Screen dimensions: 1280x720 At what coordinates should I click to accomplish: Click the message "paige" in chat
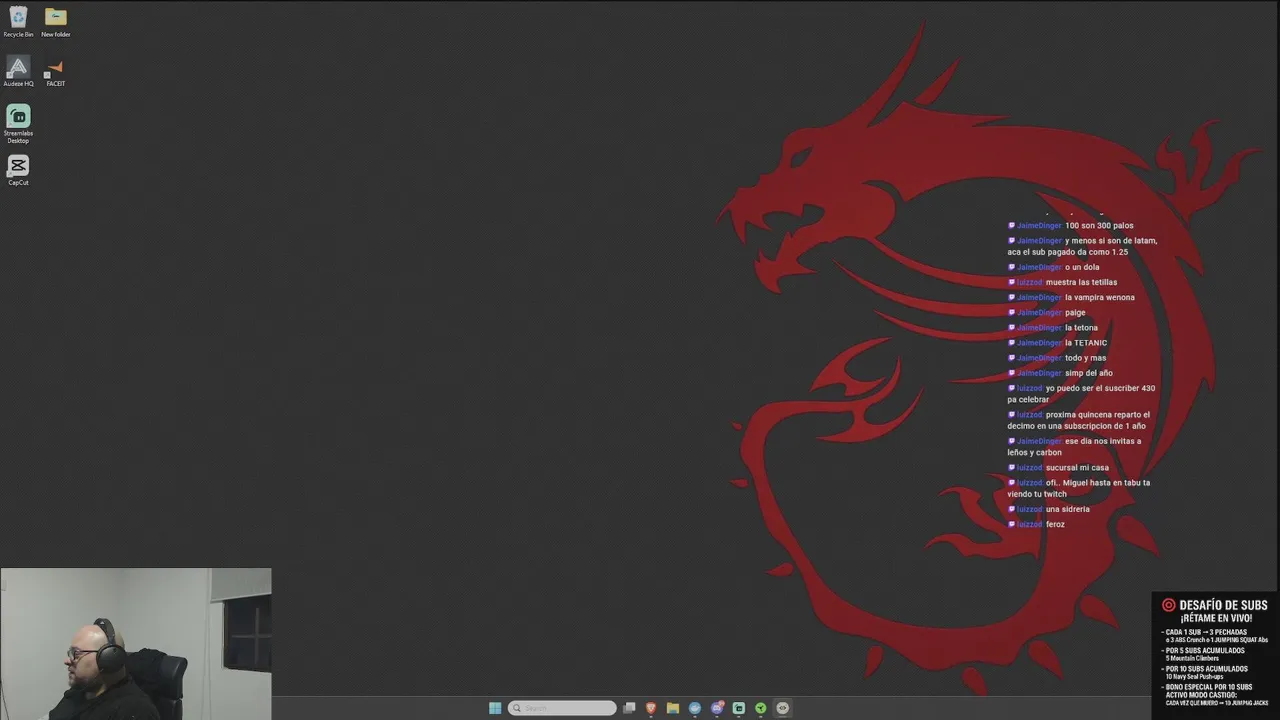pos(1075,313)
